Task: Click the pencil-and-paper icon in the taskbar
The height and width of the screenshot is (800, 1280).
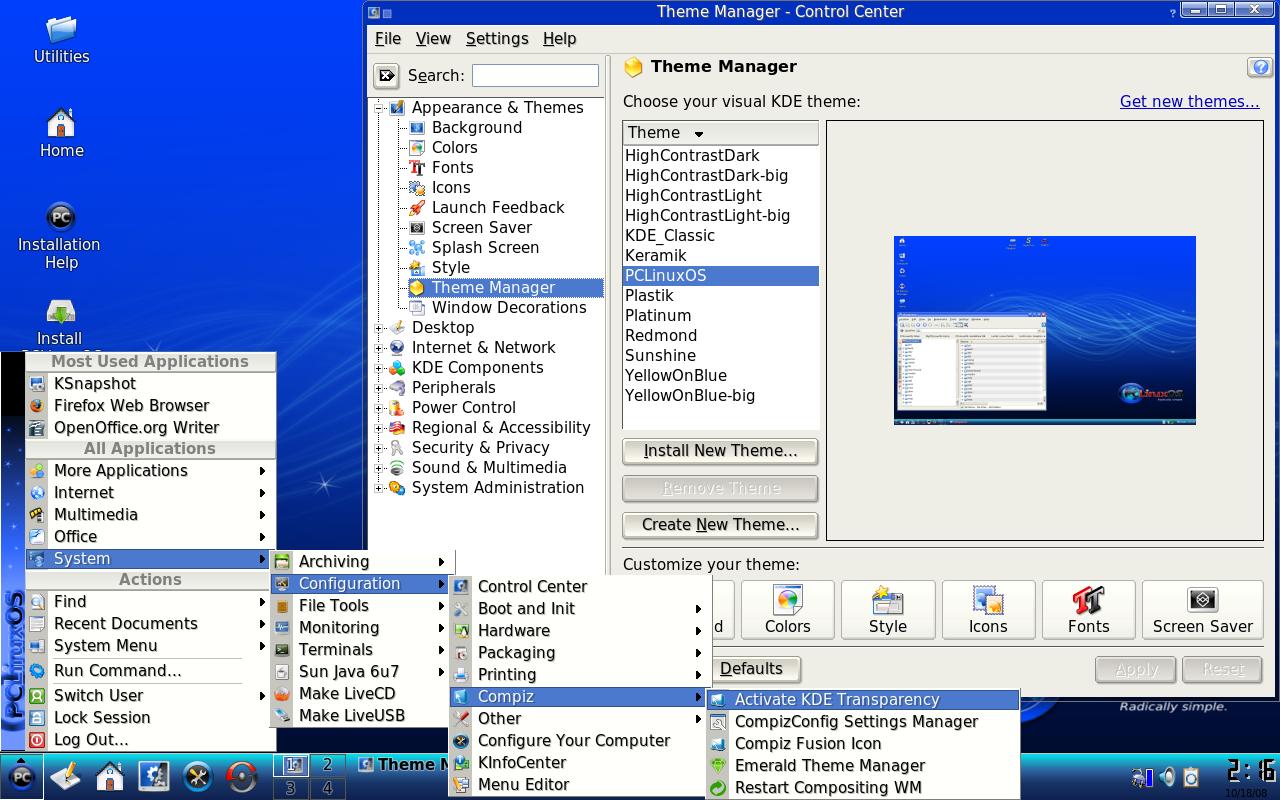Action: pyautogui.click(x=66, y=777)
